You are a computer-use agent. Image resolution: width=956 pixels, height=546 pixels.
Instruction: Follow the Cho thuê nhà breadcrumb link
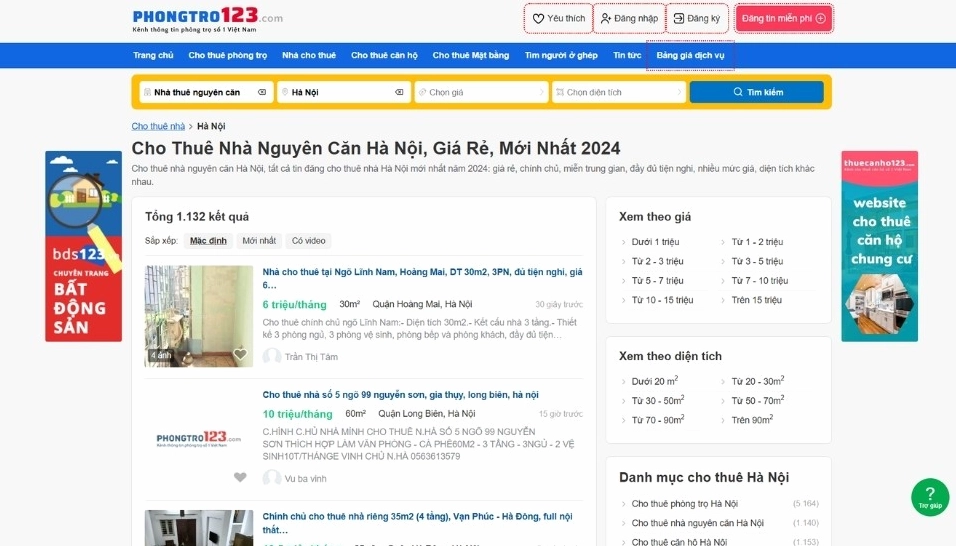coord(158,126)
